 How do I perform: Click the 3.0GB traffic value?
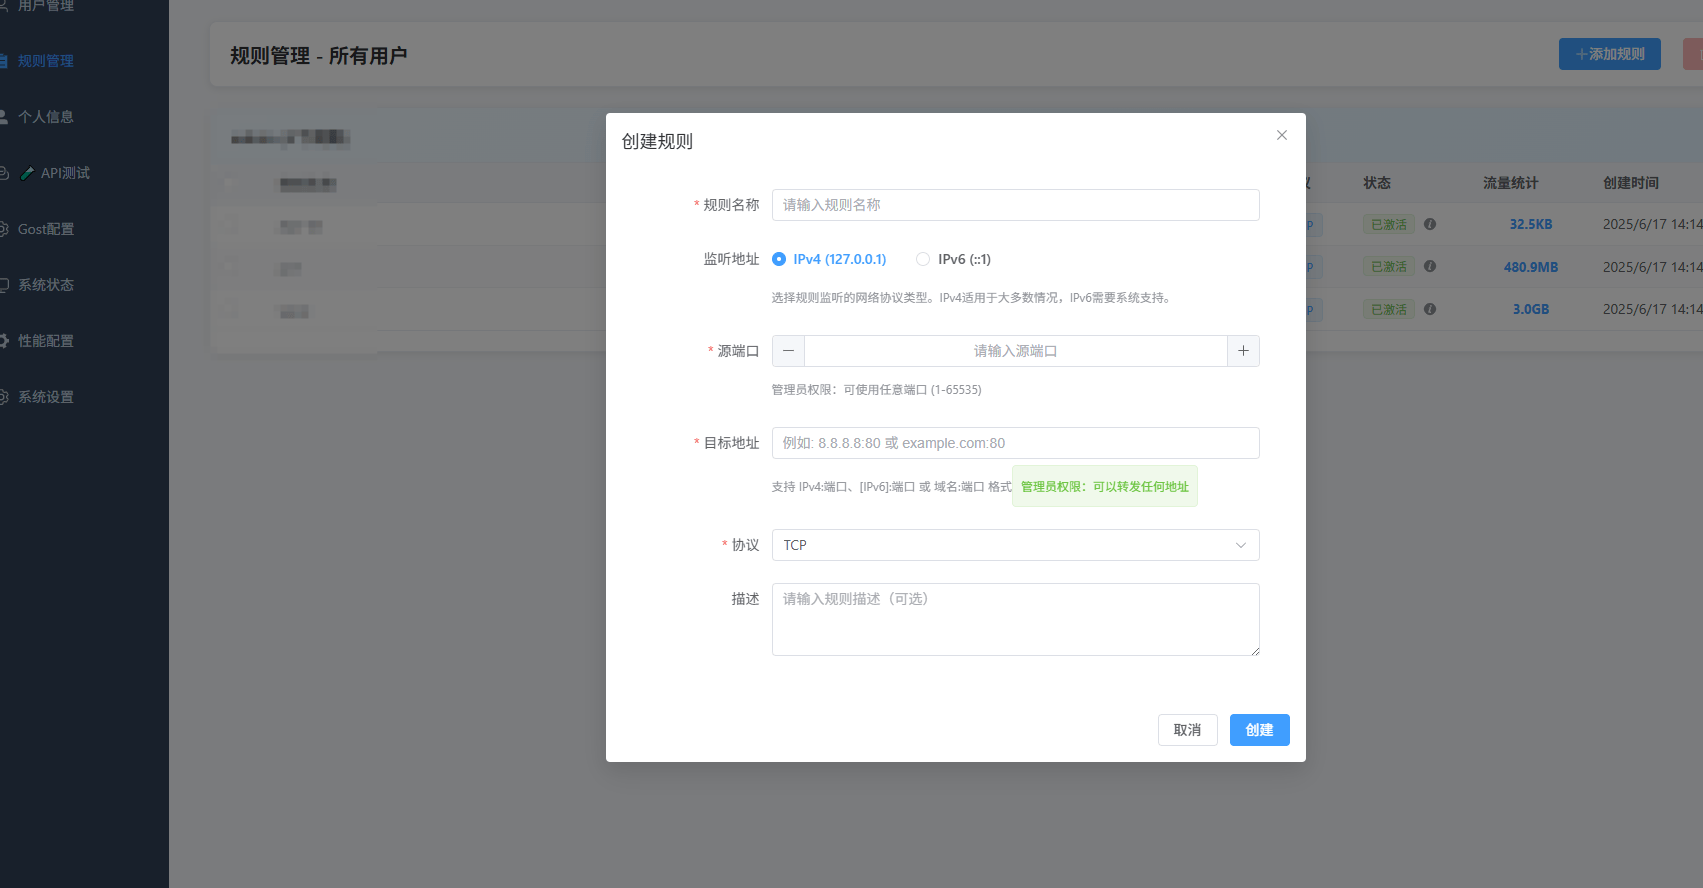point(1531,309)
